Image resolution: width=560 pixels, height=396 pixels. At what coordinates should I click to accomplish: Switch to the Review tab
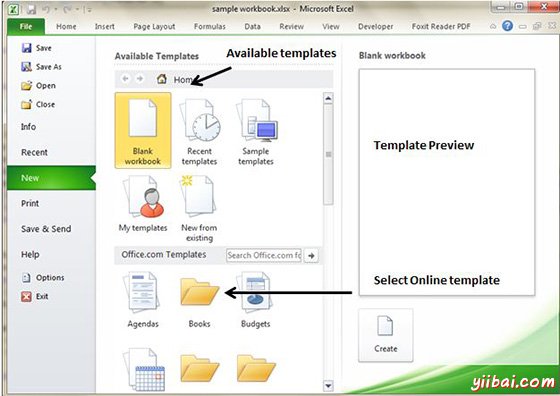pyautogui.click(x=291, y=26)
